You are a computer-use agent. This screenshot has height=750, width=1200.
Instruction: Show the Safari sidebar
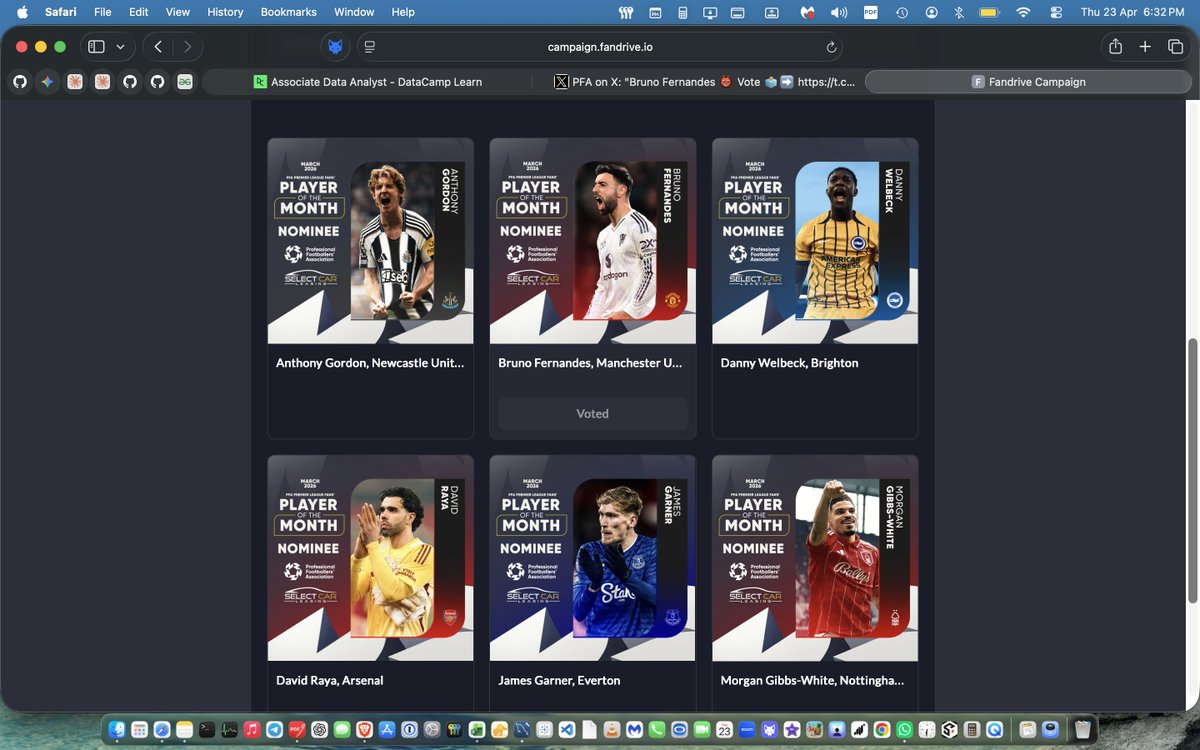coord(96,46)
